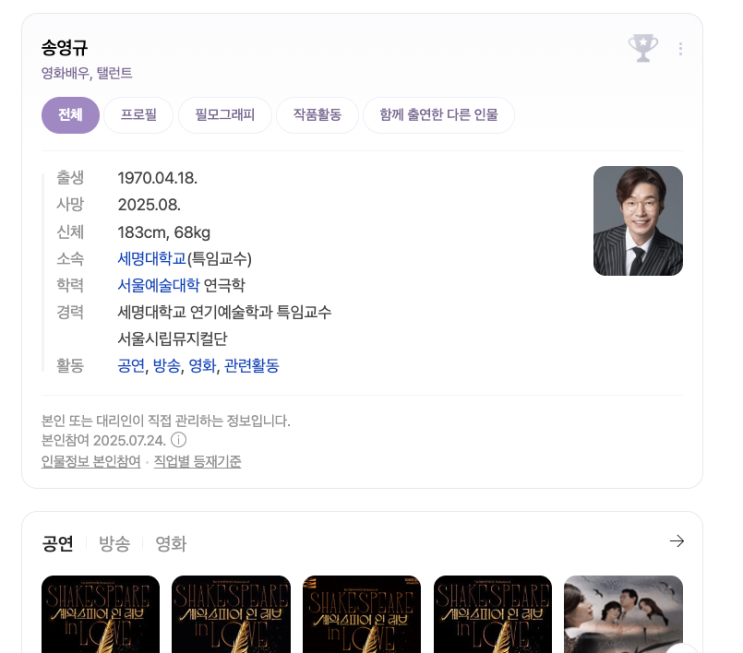Click the info icon next to 본인참여 2025.07.24.
This screenshot has width=743, height=653.
pos(179,440)
